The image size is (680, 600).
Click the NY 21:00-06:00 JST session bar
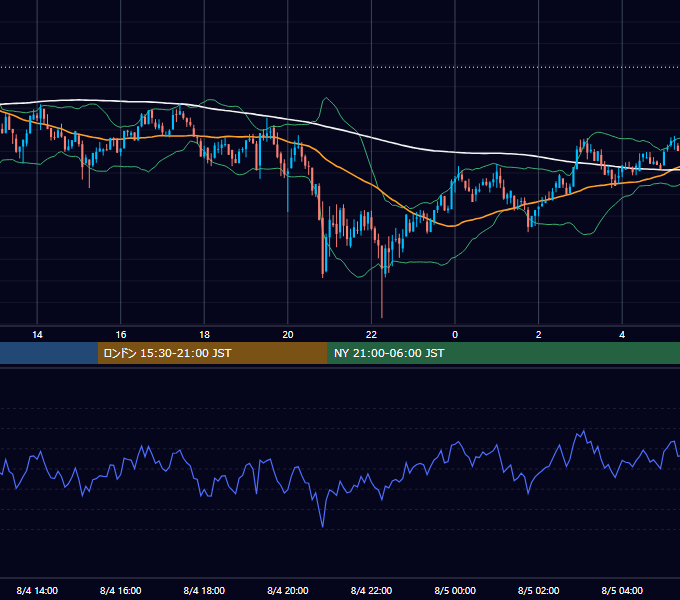[503, 353]
